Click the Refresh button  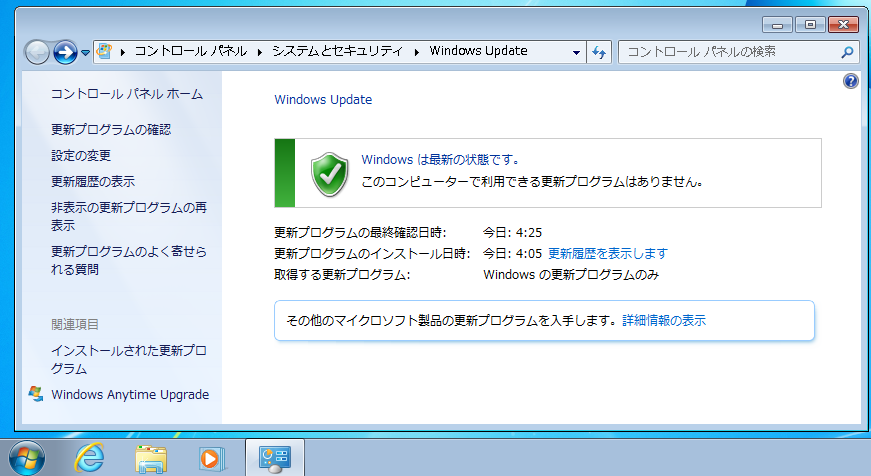point(599,52)
